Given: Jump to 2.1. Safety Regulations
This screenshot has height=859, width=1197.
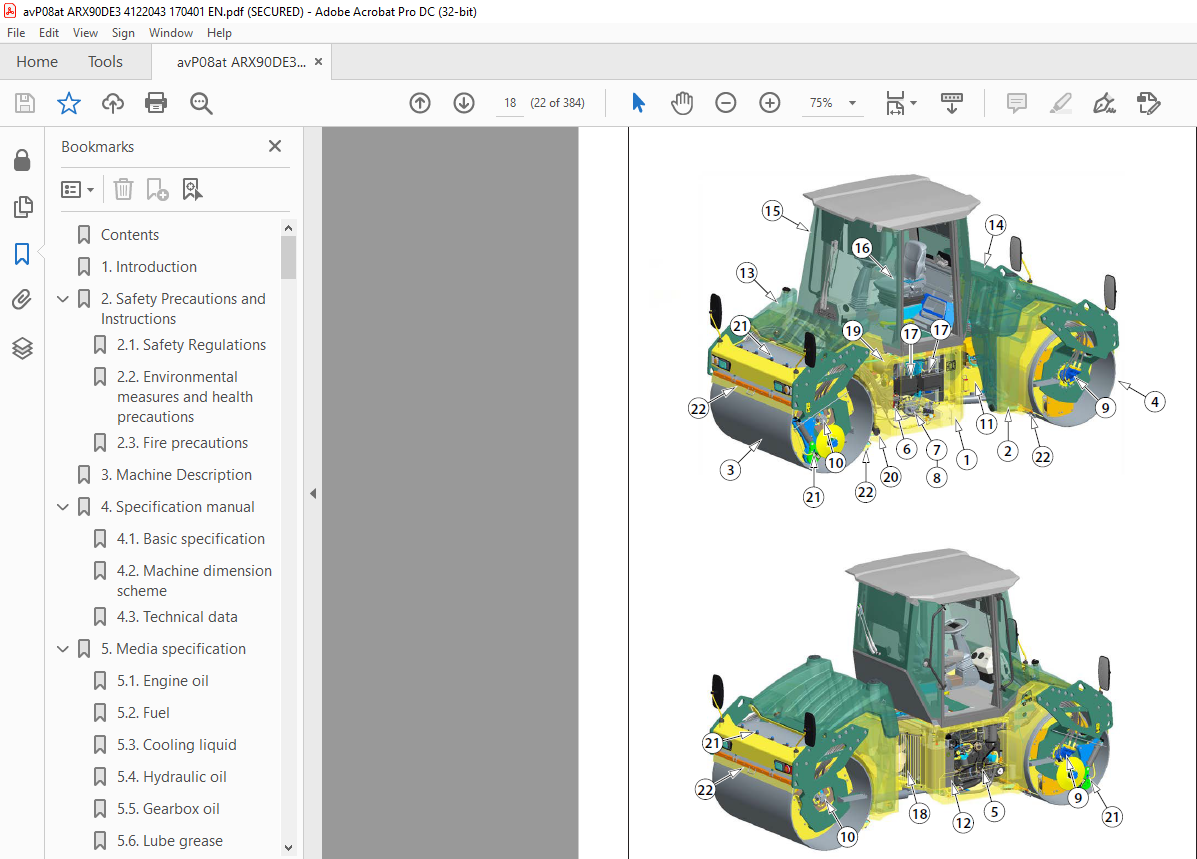Looking at the screenshot, I should (x=192, y=345).
